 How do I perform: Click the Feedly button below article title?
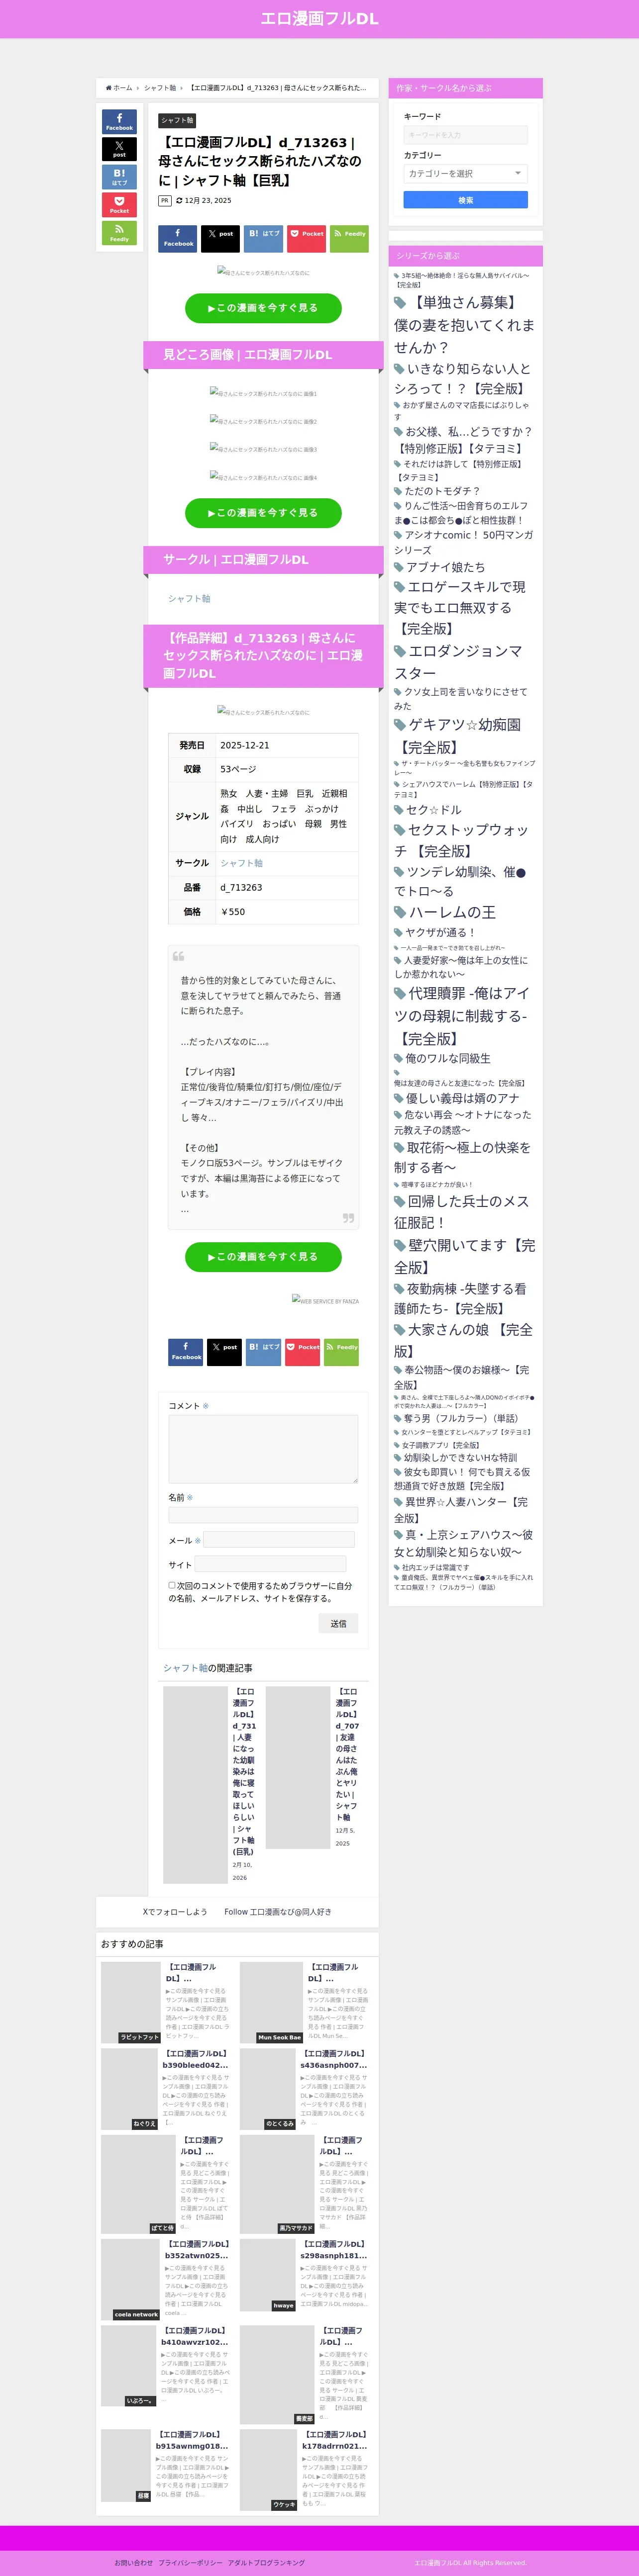[x=349, y=238]
